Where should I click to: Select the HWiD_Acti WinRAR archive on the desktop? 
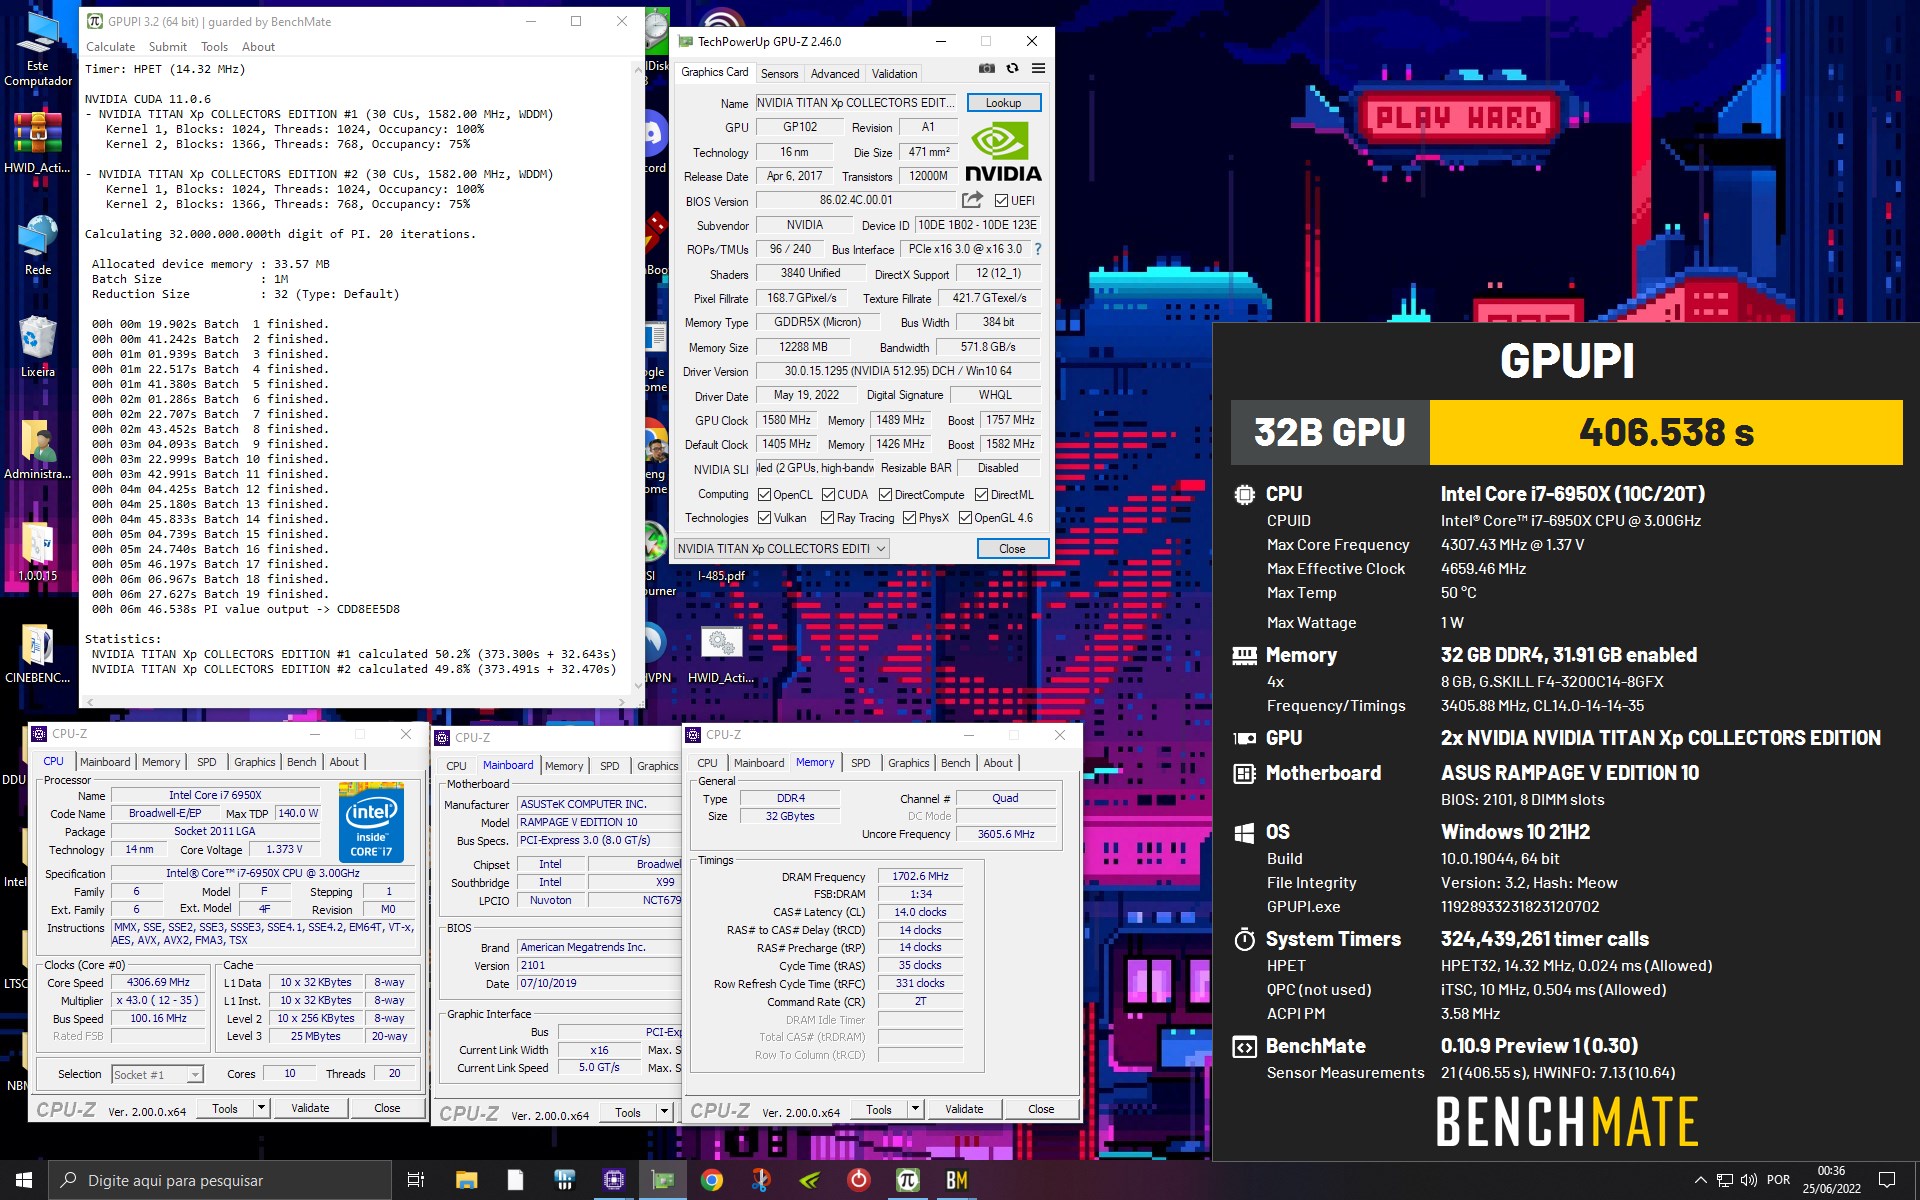38,142
